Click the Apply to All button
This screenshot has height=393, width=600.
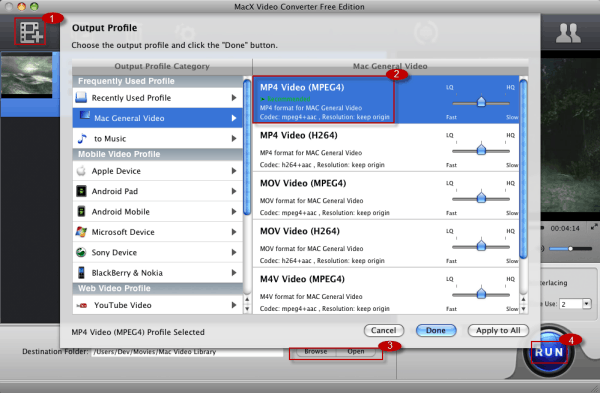498,330
